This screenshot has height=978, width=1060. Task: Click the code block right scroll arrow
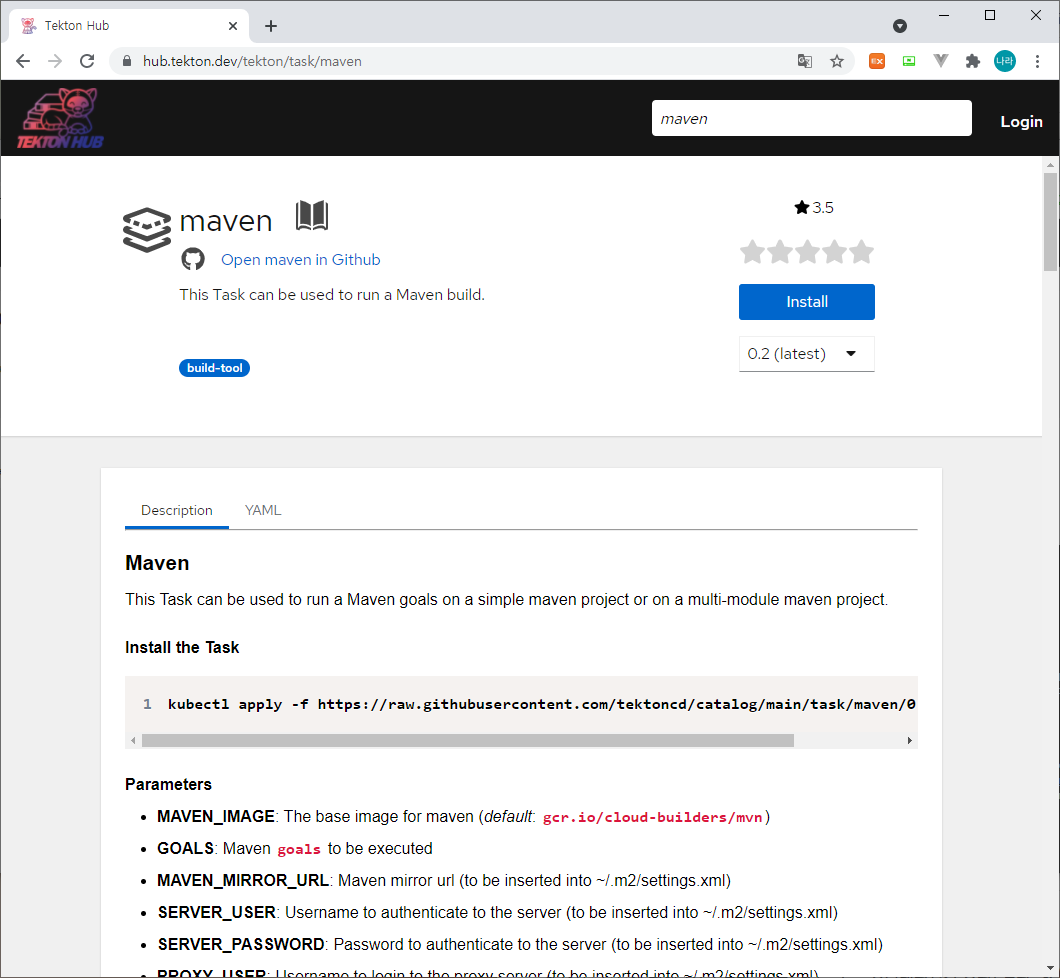pyautogui.click(x=909, y=741)
